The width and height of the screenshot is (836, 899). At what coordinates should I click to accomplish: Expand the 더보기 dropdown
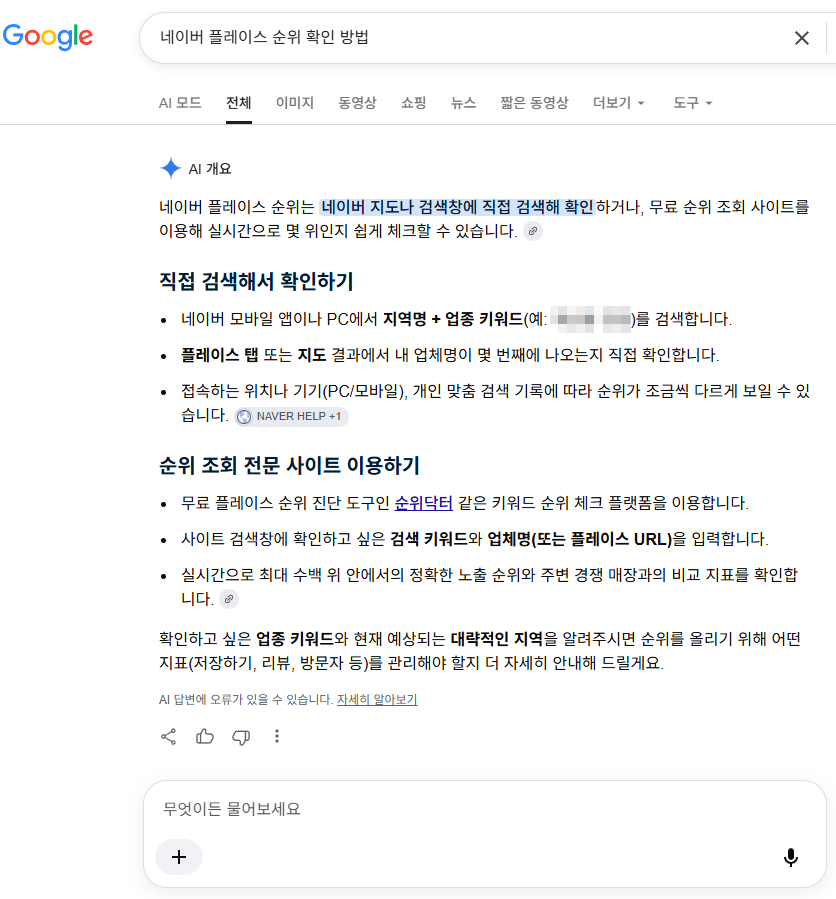pos(619,103)
